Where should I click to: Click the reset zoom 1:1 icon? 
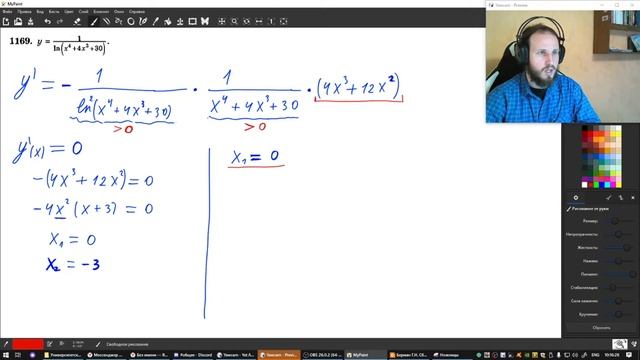[x=271, y=21]
